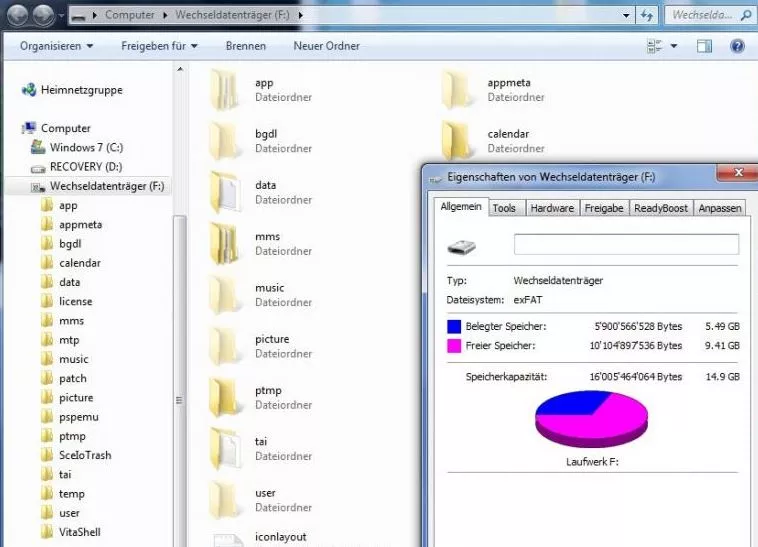This screenshot has height=547, width=758.
Task: Open the data folder icon in file list
Action: (226, 192)
